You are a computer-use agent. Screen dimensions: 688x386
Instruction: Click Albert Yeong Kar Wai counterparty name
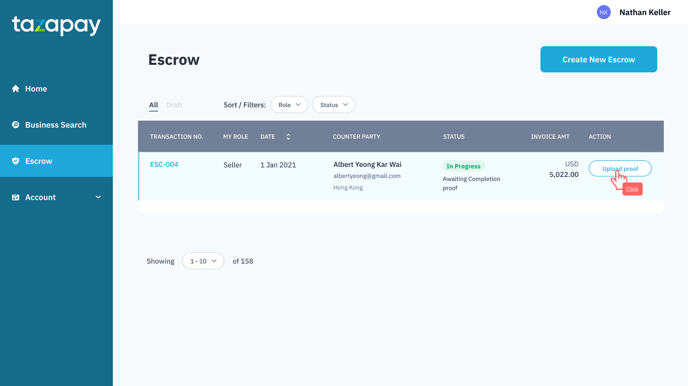click(x=367, y=164)
